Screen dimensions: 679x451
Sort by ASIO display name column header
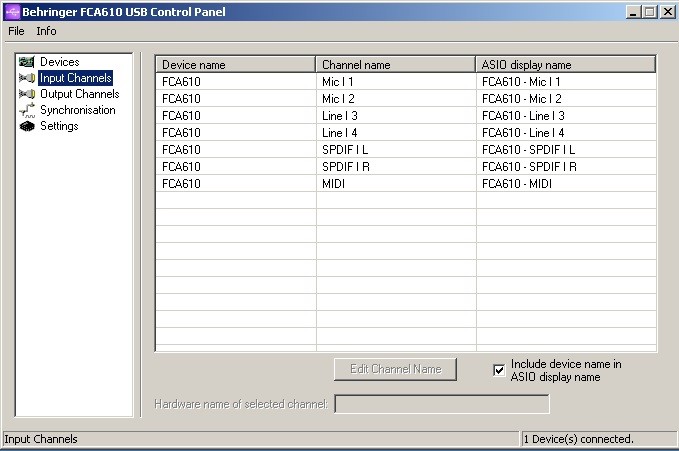[x=566, y=65]
